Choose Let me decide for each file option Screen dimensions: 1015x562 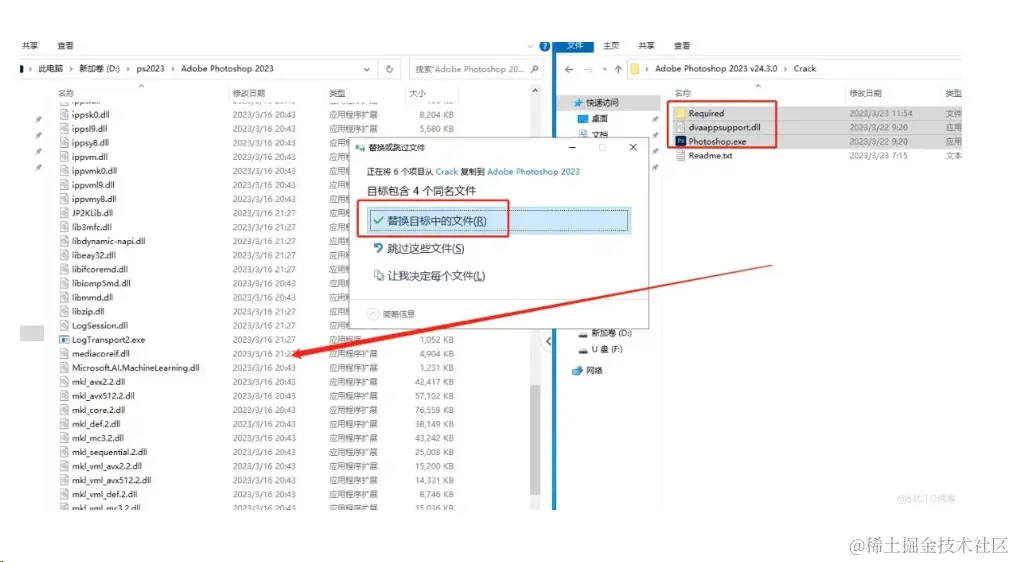(x=429, y=276)
